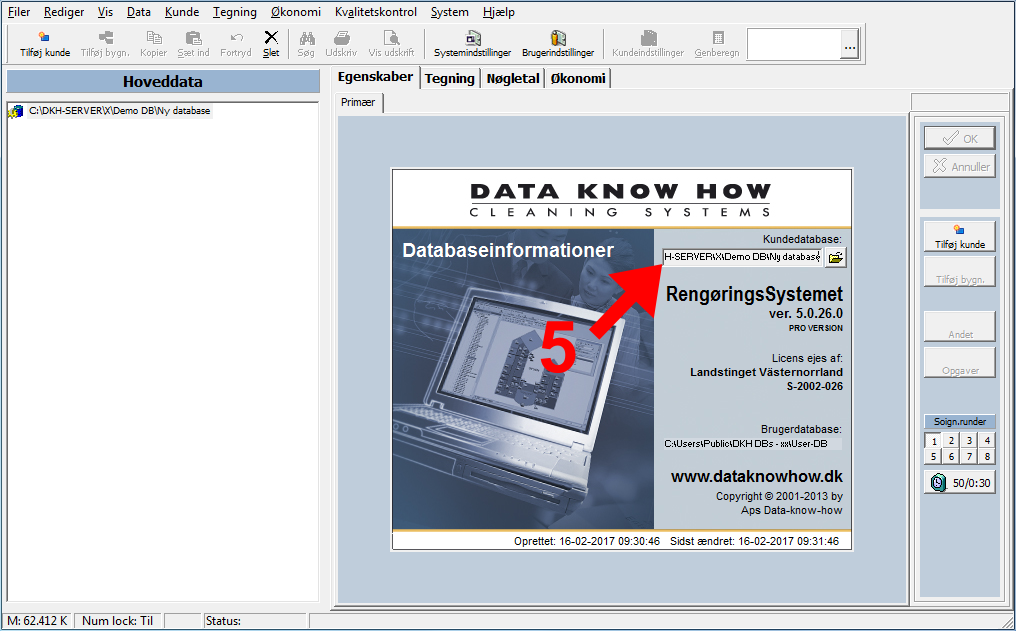Select Soign.runder number 6
The image size is (1016, 631).
tap(951, 457)
